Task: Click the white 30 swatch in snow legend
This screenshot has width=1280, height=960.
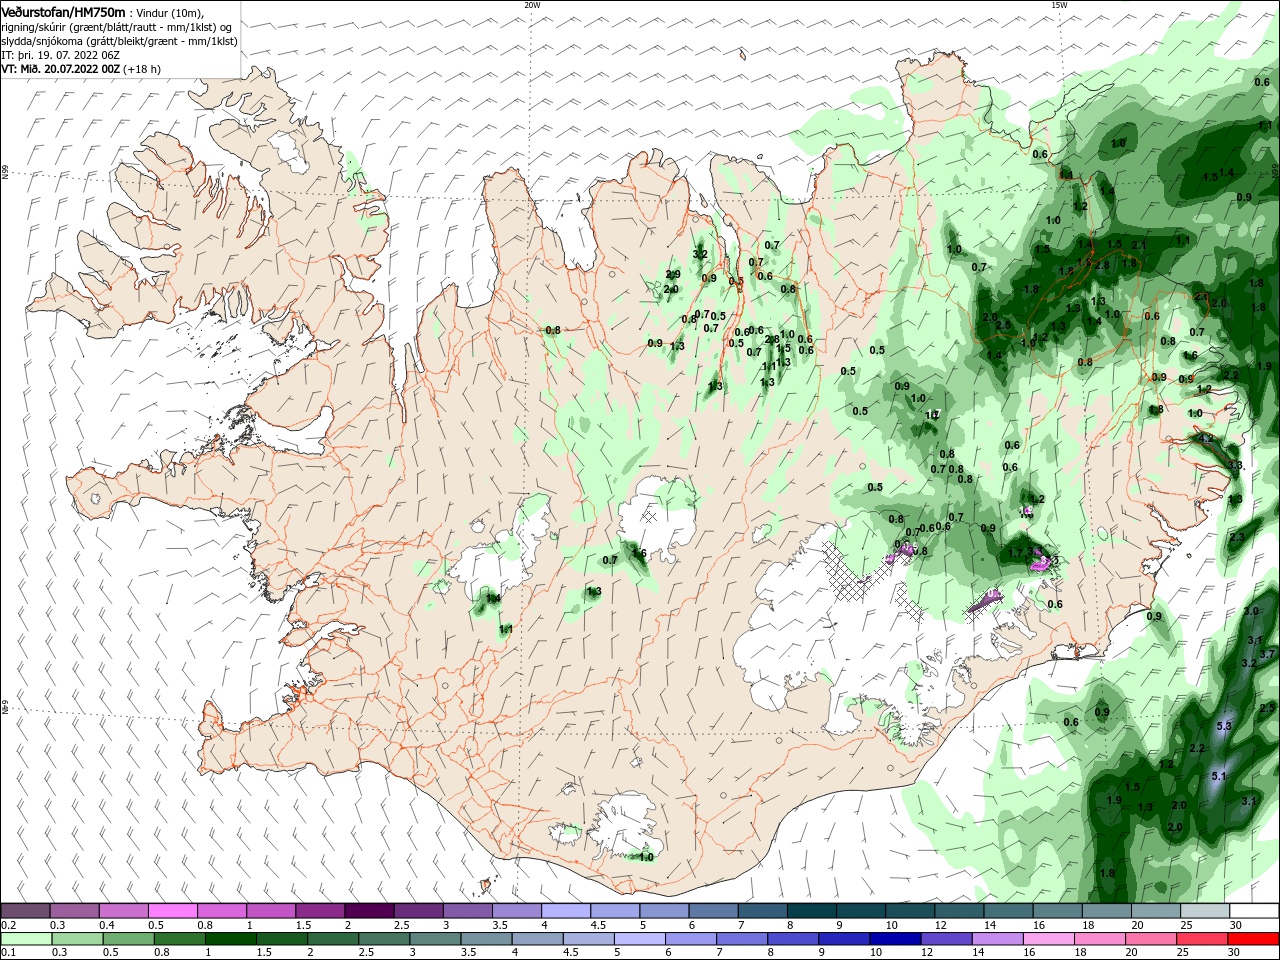Action: coord(1253,911)
